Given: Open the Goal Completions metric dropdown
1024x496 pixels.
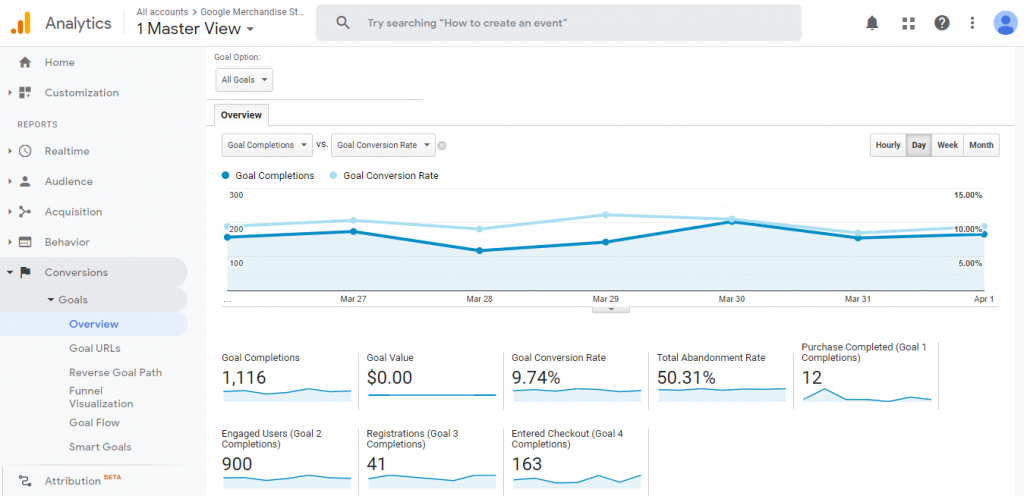Looking at the screenshot, I should point(266,145).
